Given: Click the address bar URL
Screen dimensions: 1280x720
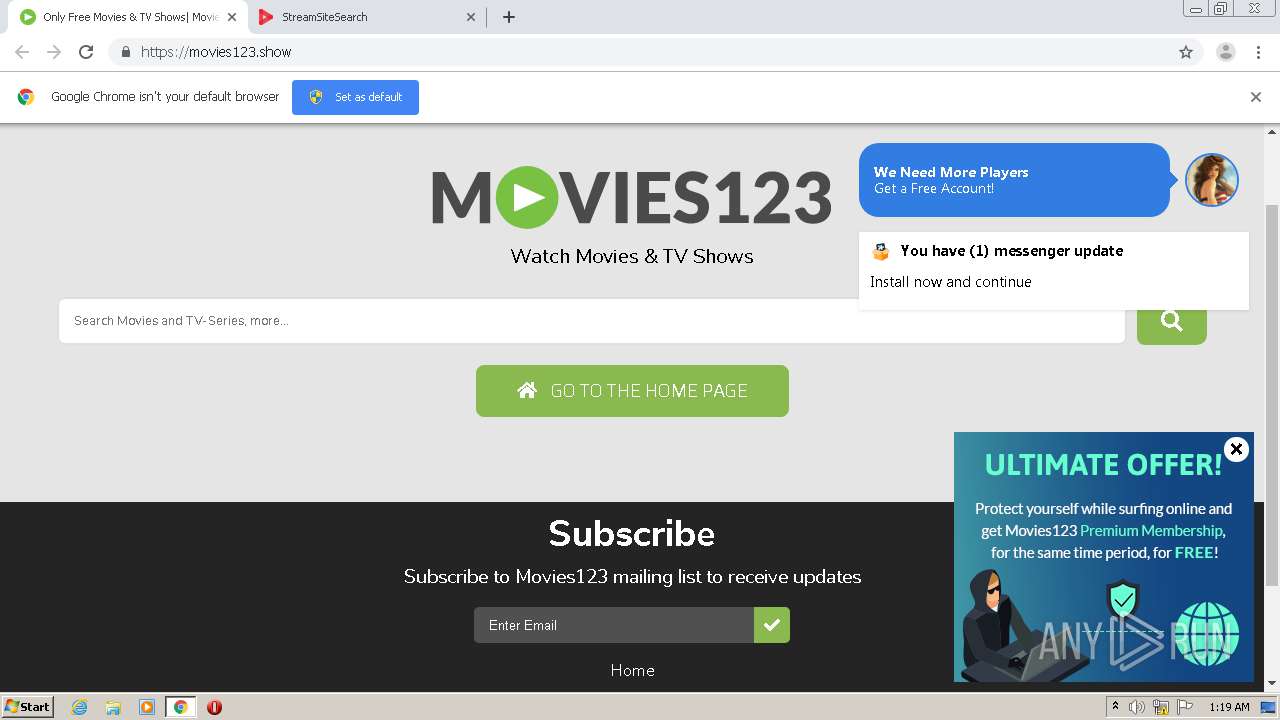Looking at the screenshot, I should pos(216,52).
